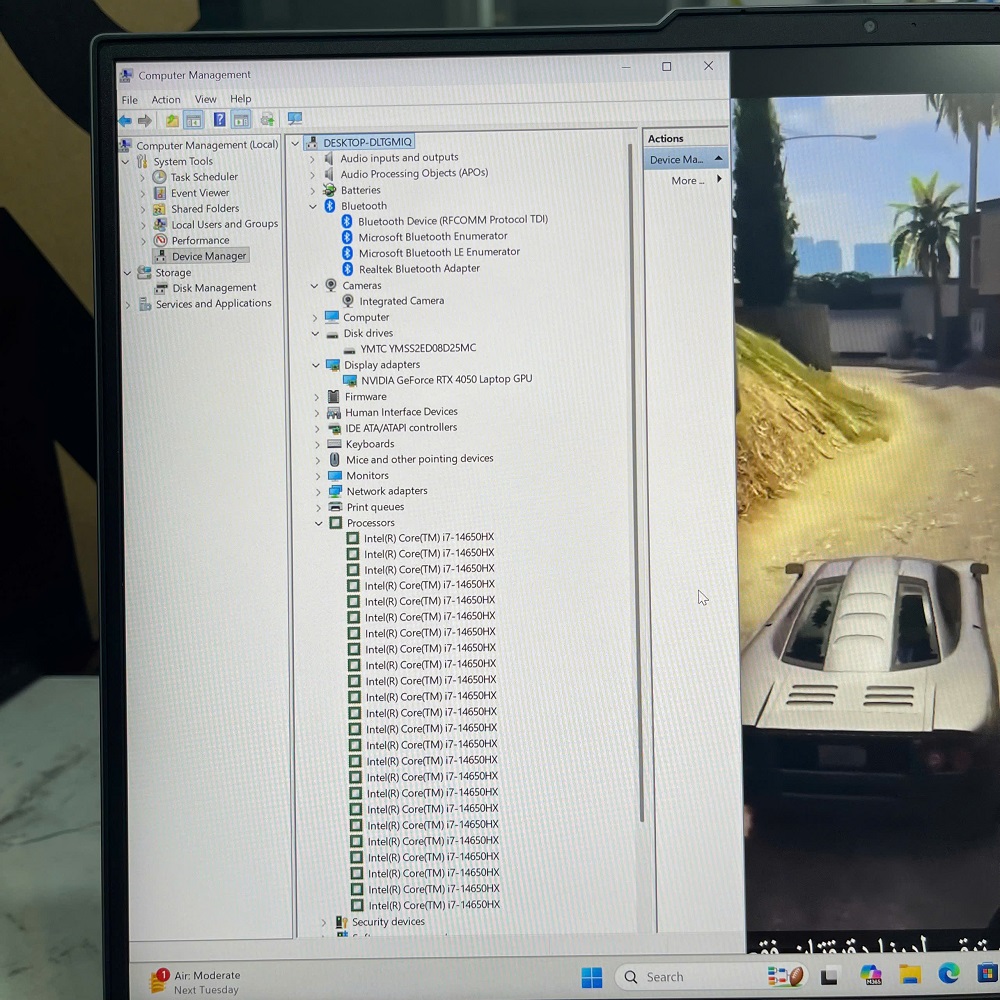
Task: Click More in the Actions pane
Action: click(687, 181)
